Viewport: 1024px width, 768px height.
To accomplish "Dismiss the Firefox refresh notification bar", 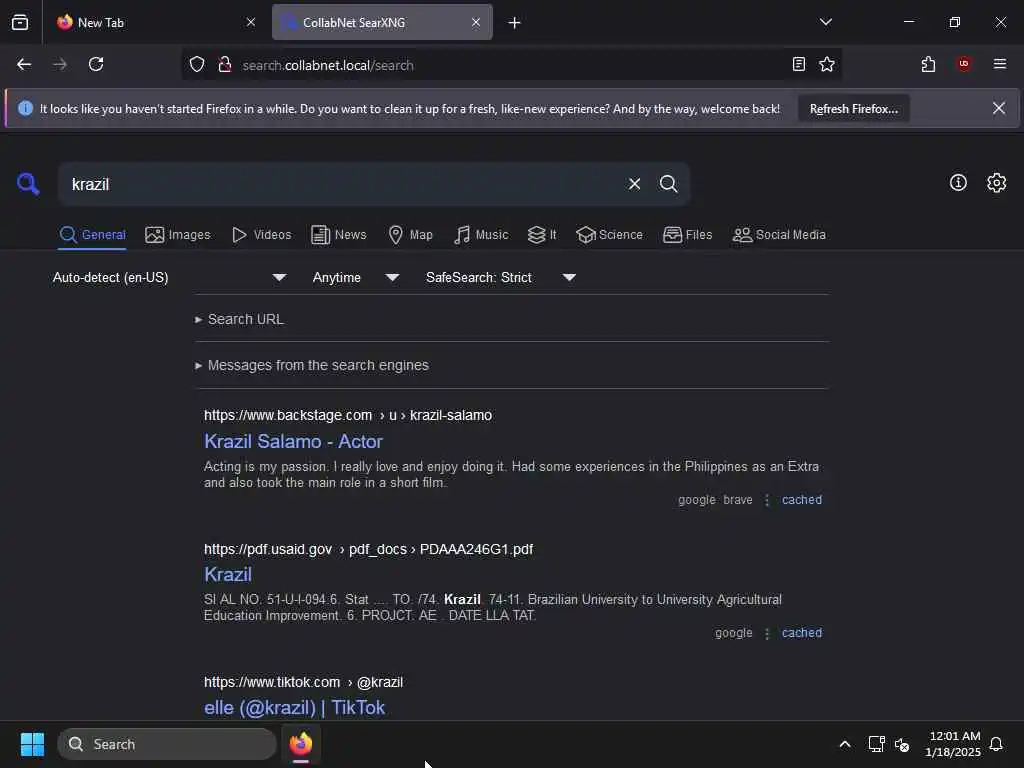I will click(x=999, y=108).
